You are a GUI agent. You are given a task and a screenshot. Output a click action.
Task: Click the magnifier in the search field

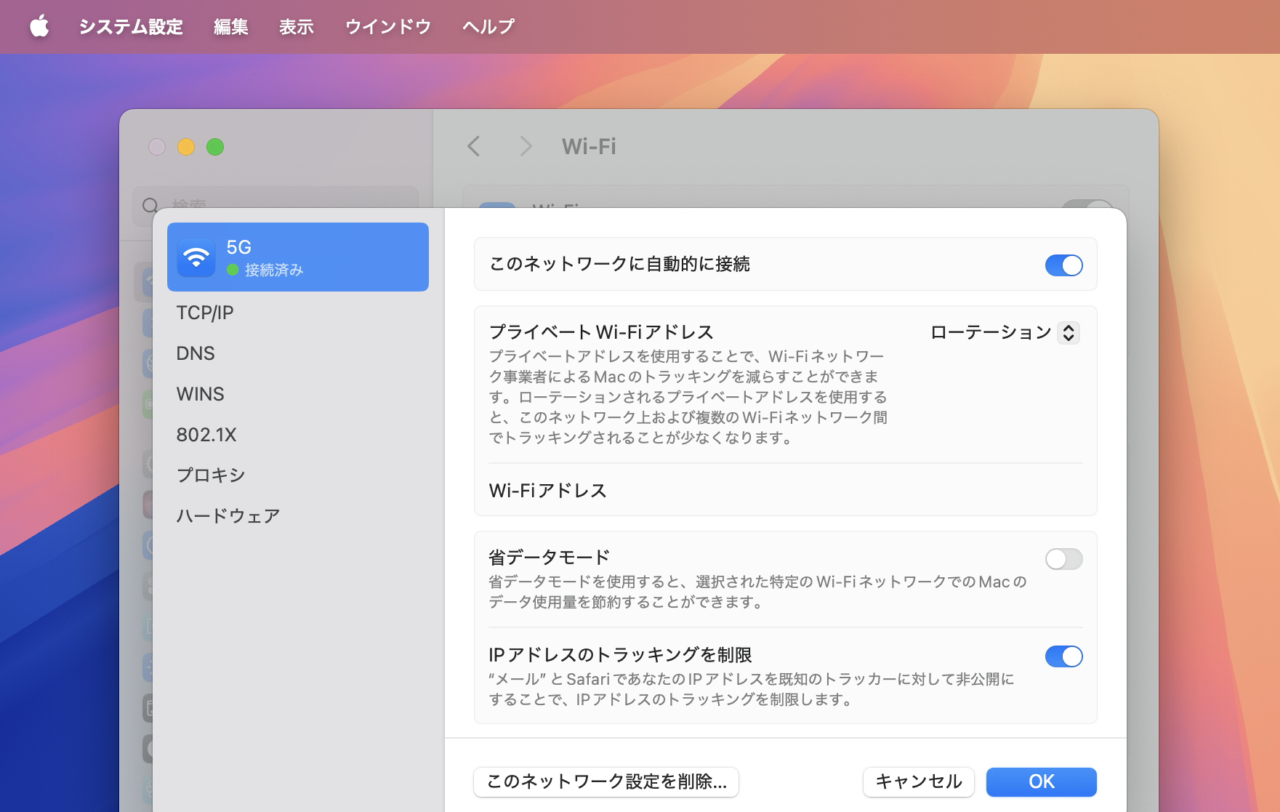(x=151, y=206)
